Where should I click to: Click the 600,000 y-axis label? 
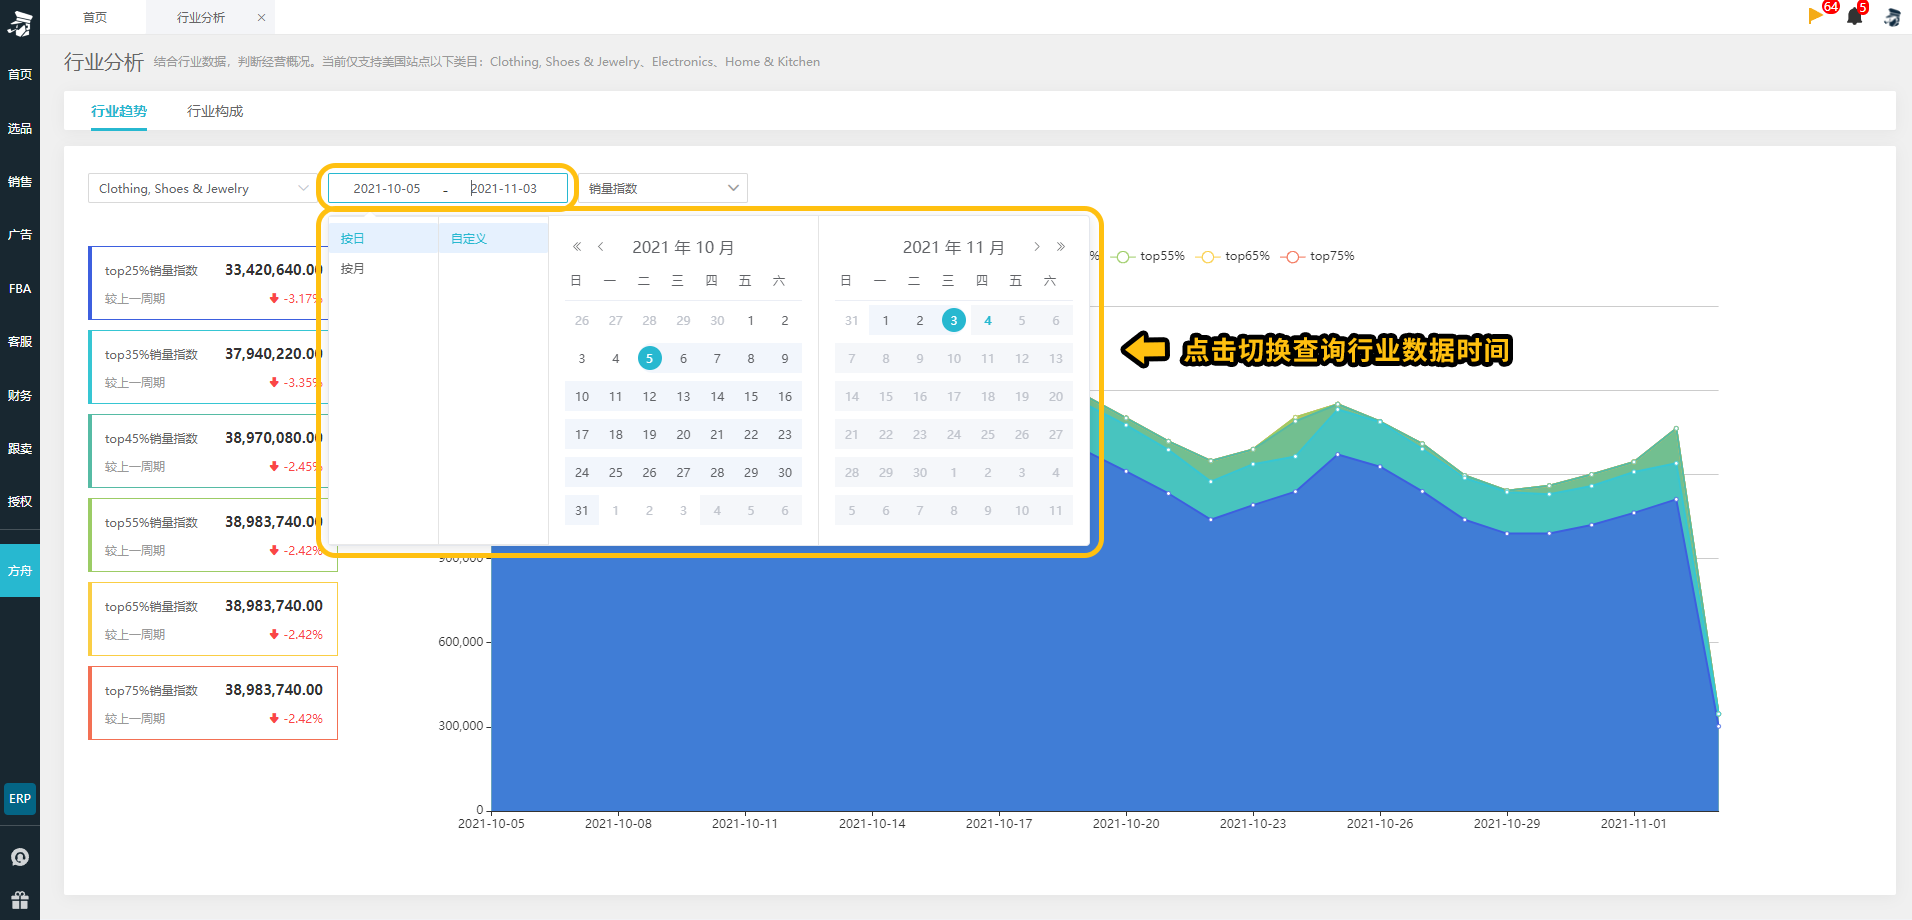461,642
